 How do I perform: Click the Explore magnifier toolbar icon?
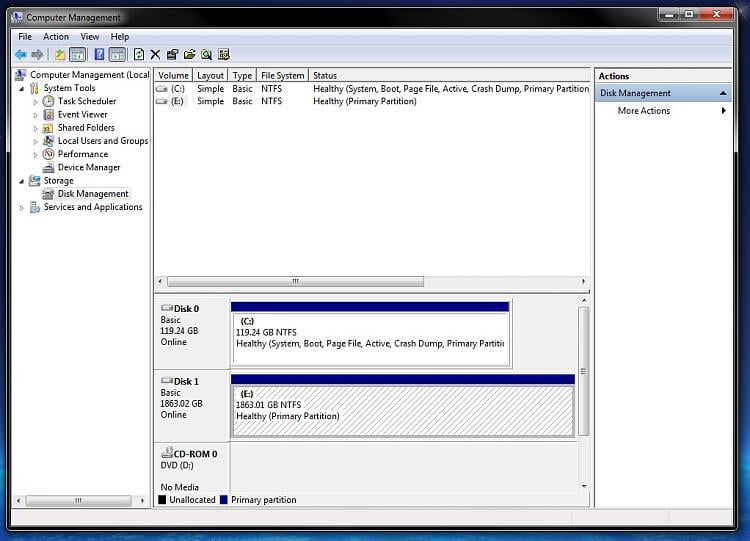click(207, 55)
